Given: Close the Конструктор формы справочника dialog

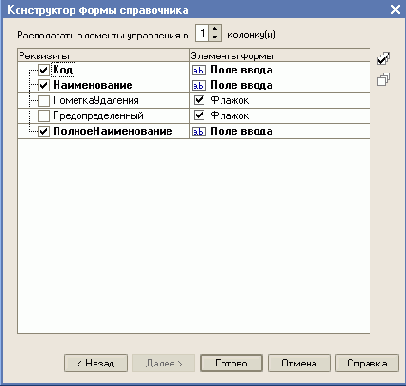Looking at the screenshot, I should (x=395, y=9).
